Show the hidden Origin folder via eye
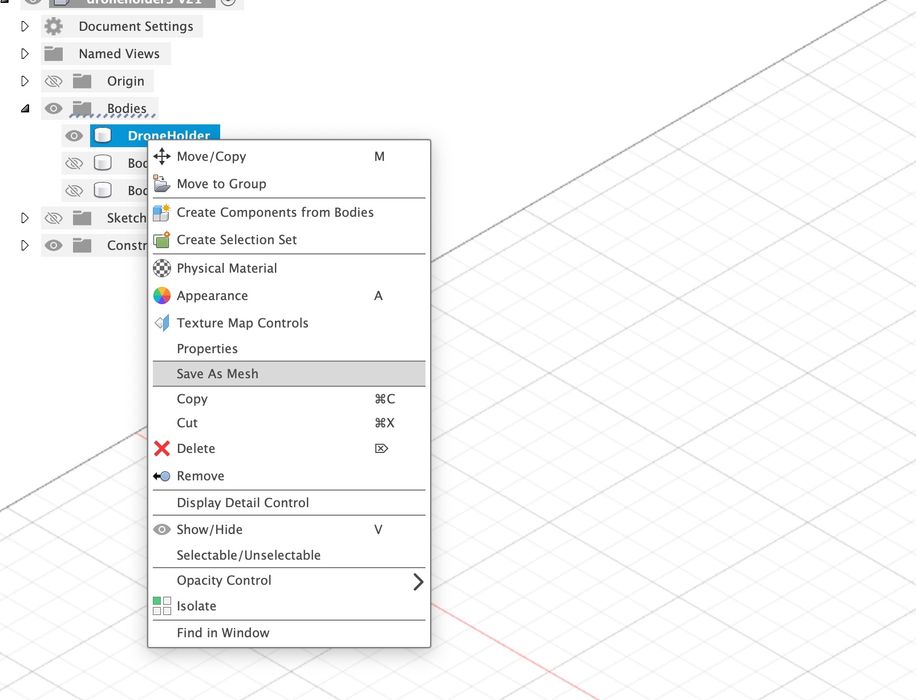Image resolution: width=916 pixels, height=700 pixels. pyautogui.click(x=54, y=81)
